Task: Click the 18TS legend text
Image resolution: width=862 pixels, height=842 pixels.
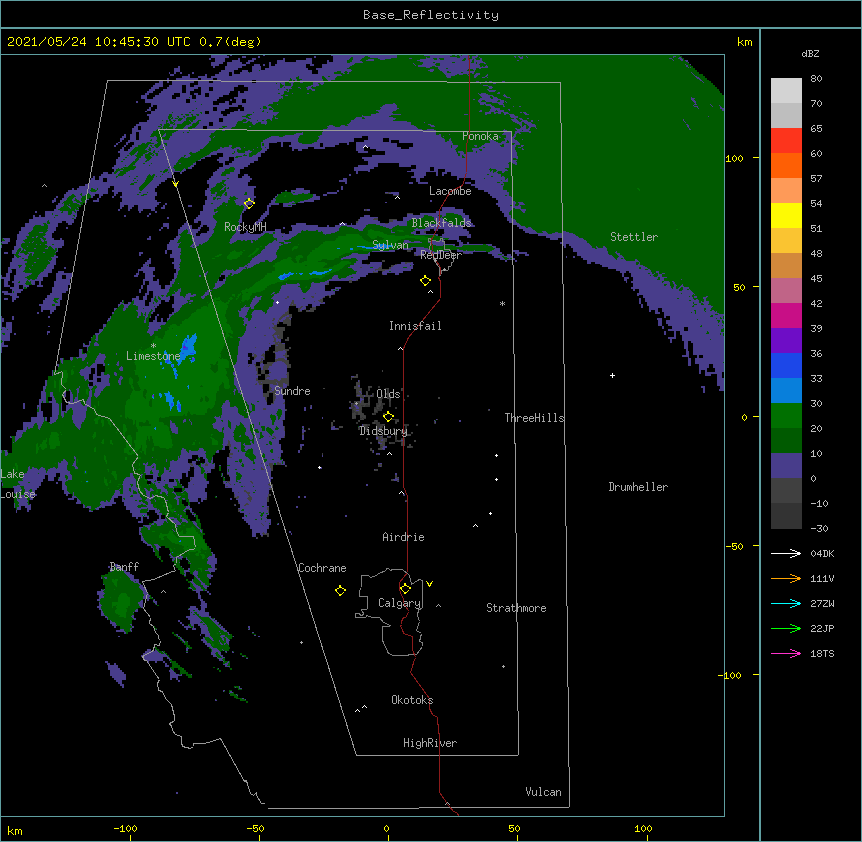Action: point(822,653)
